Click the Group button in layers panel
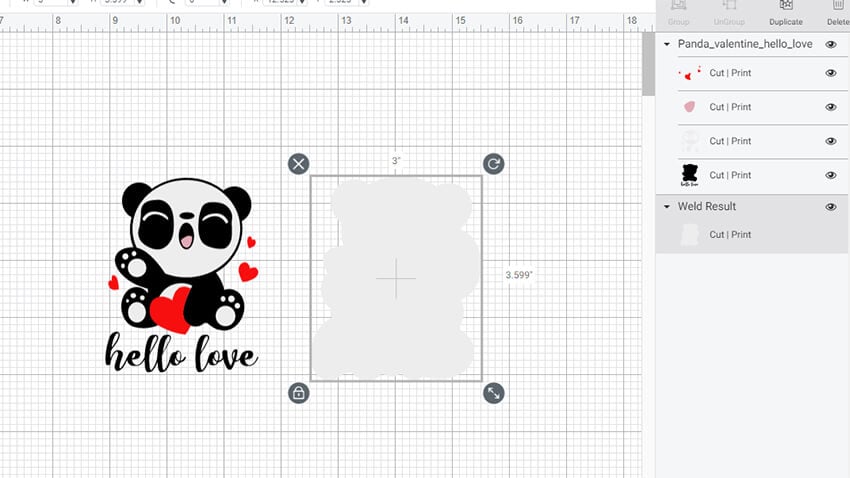 (678, 13)
